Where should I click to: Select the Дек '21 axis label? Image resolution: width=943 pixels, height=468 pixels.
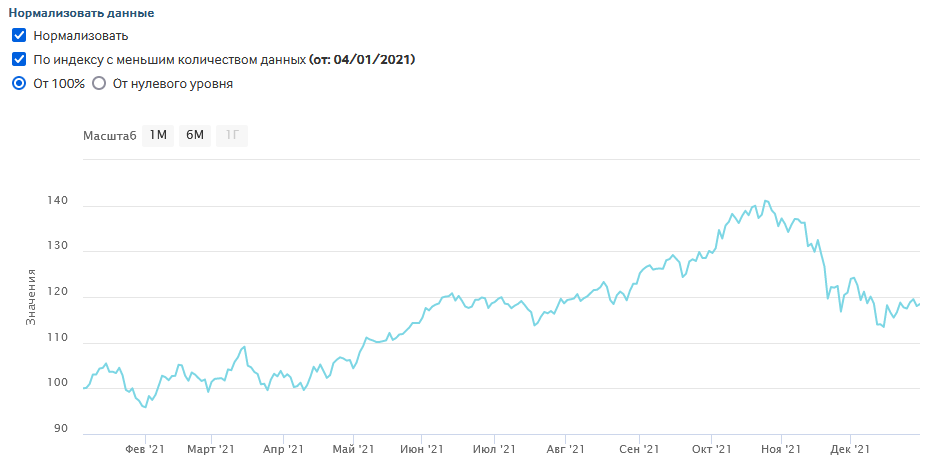(x=848, y=450)
